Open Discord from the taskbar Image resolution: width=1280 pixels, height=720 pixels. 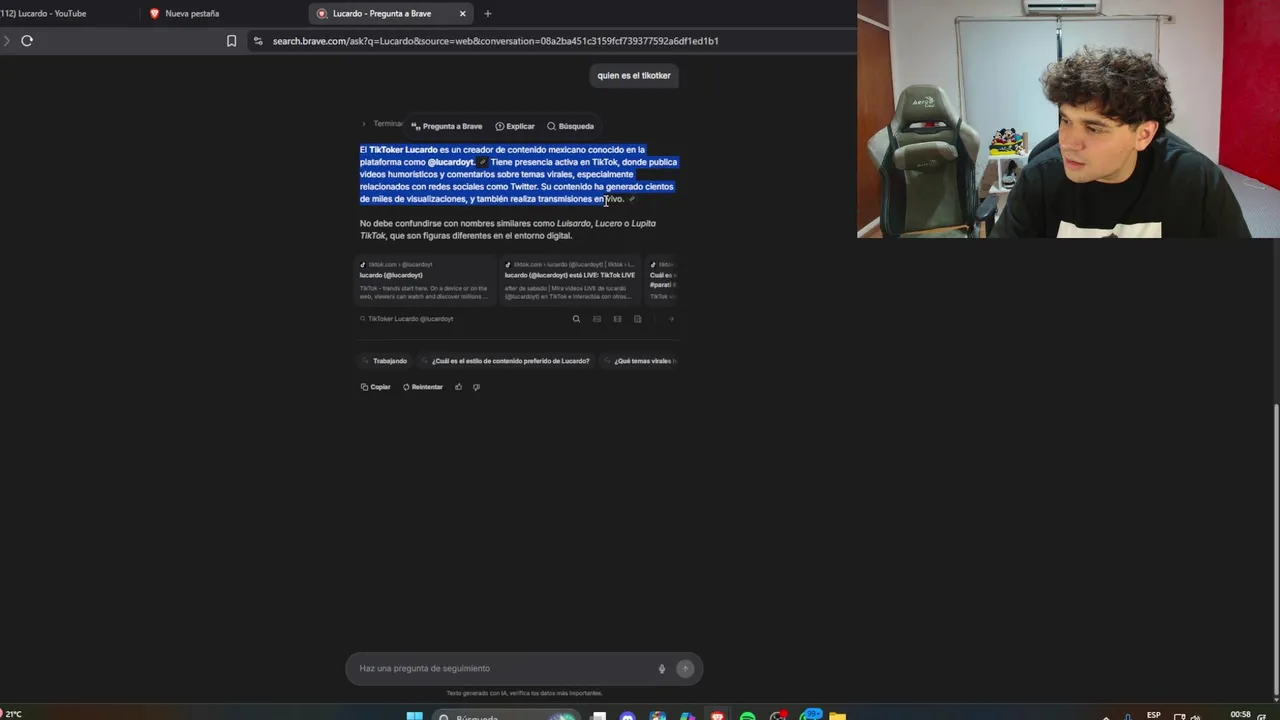click(x=627, y=716)
